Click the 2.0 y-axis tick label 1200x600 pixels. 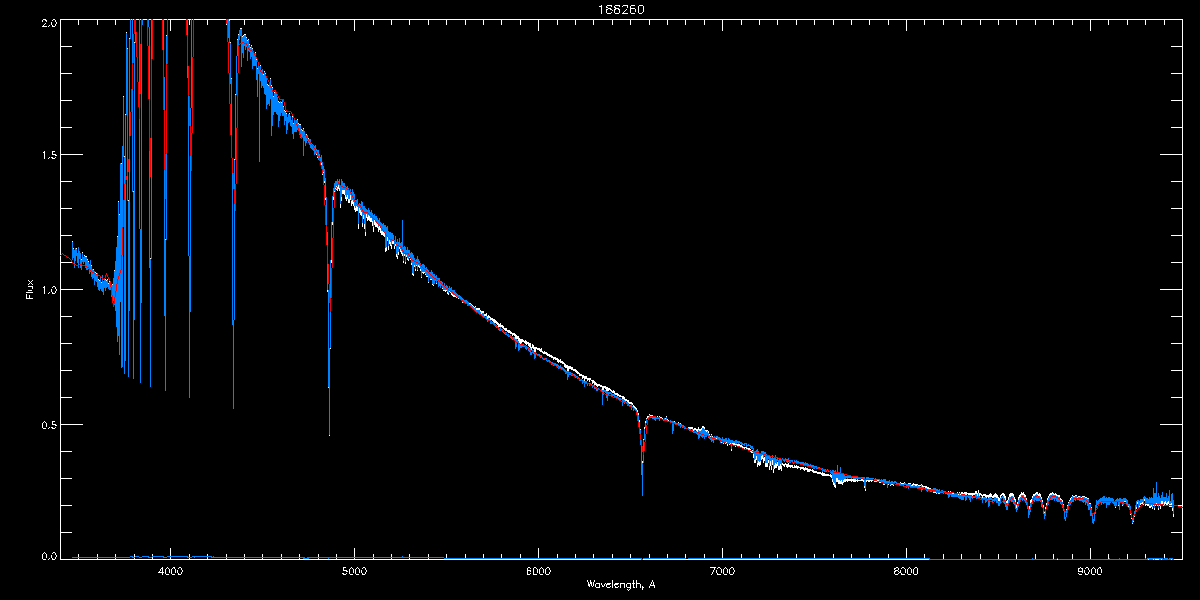[x=48, y=21]
